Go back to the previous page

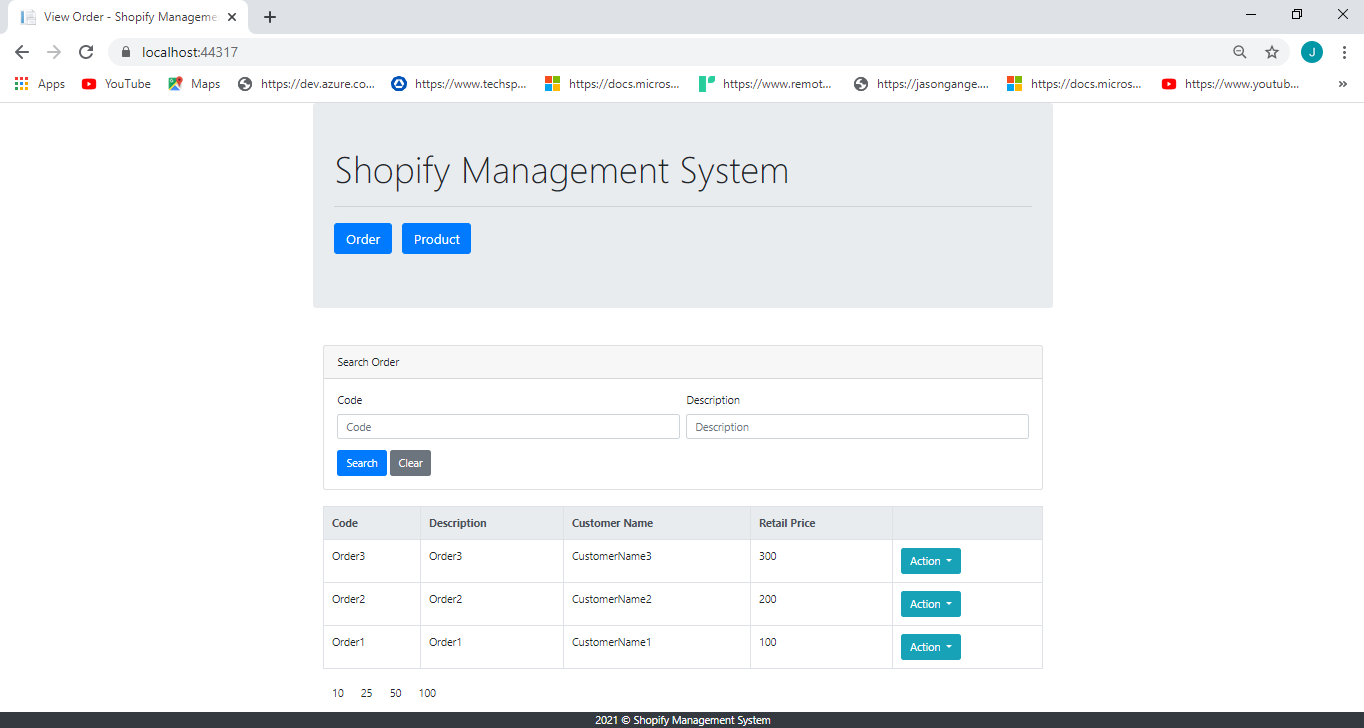click(x=22, y=52)
